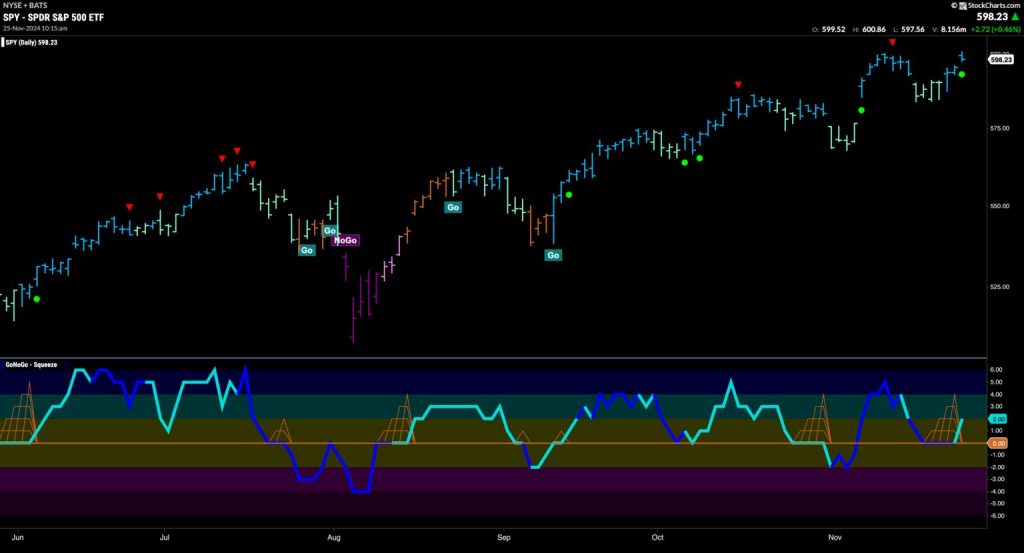Image resolution: width=1024 pixels, height=553 pixels.
Task: Click the 25-Nov-2024 10:15am timestamp
Action: [x=35, y=29]
